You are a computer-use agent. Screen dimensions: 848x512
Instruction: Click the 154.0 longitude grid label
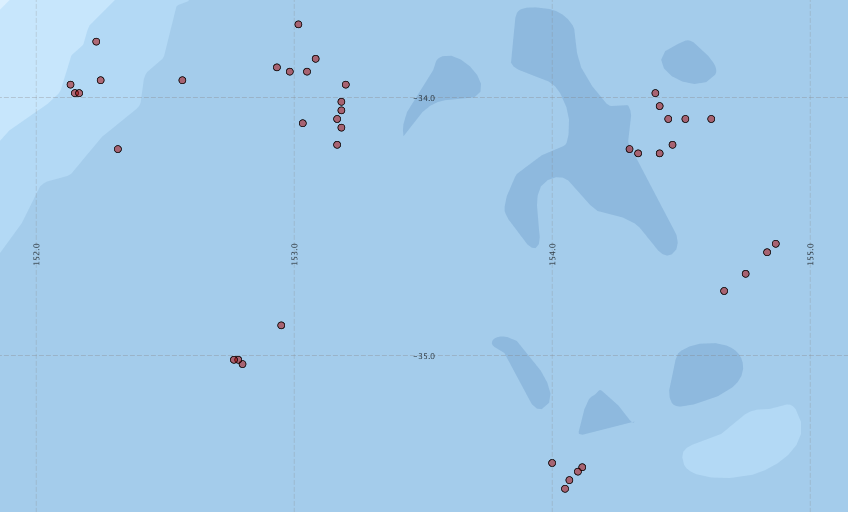tap(552, 254)
